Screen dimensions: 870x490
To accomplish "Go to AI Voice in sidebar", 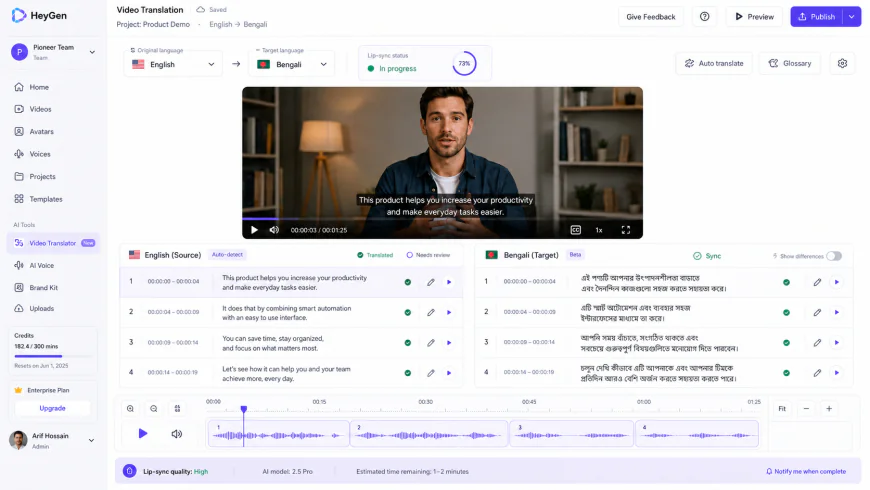I will (x=42, y=265).
